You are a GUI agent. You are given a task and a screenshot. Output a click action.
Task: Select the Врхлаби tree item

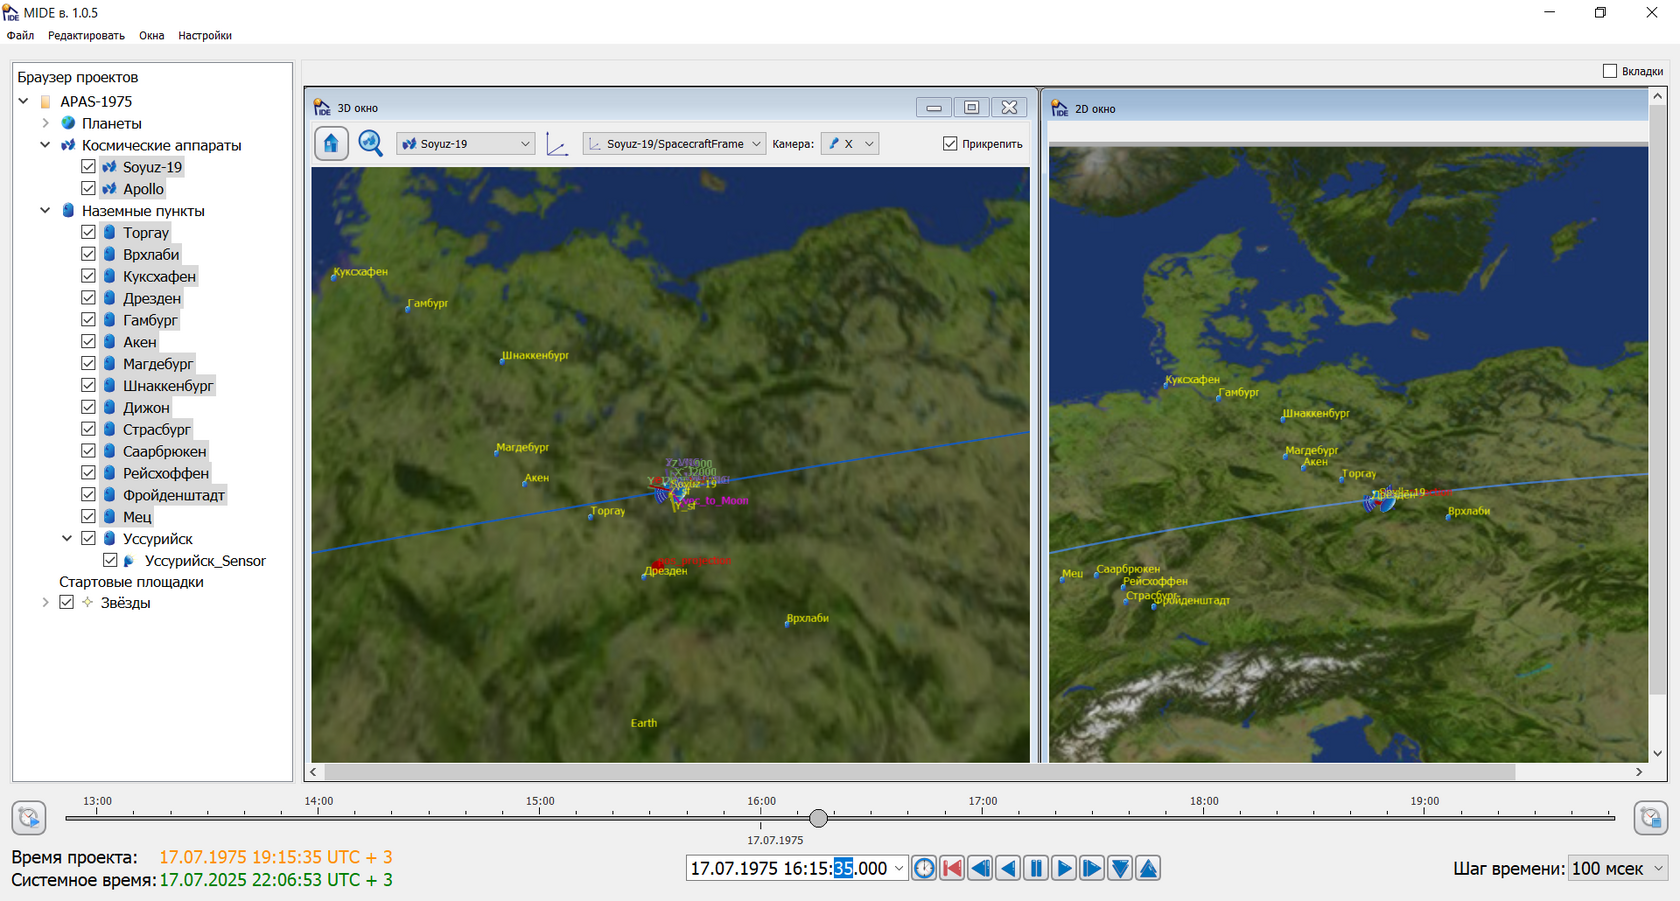[151, 255]
